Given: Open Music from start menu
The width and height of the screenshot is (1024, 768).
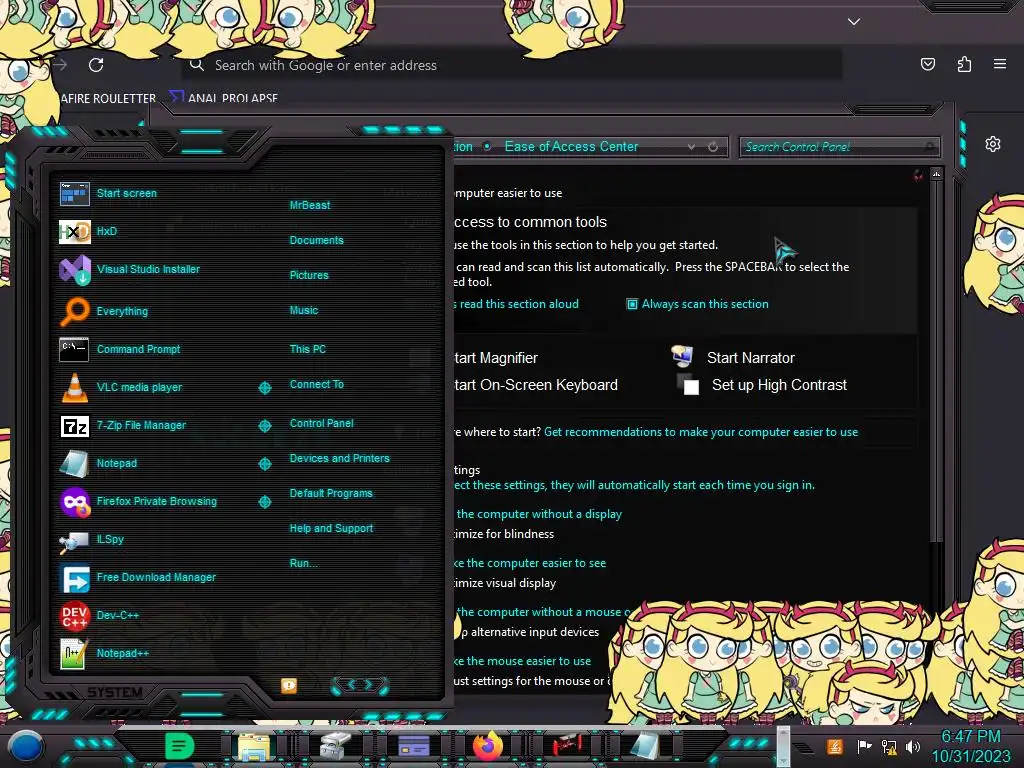Looking at the screenshot, I should coord(304,310).
